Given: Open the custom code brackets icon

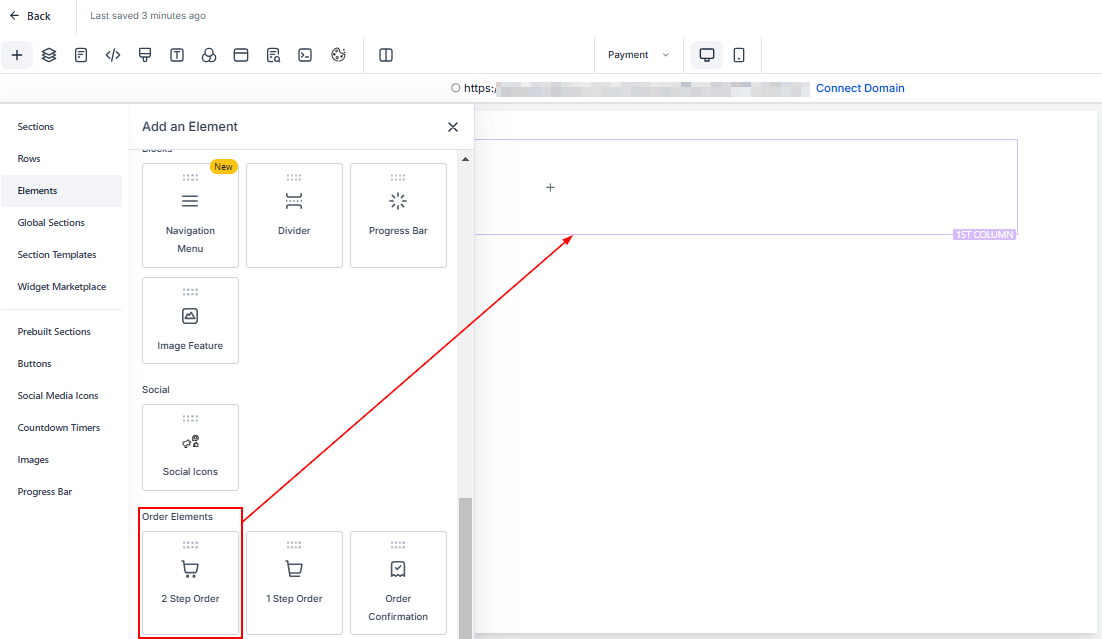Looking at the screenshot, I should click(x=112, y=55).
